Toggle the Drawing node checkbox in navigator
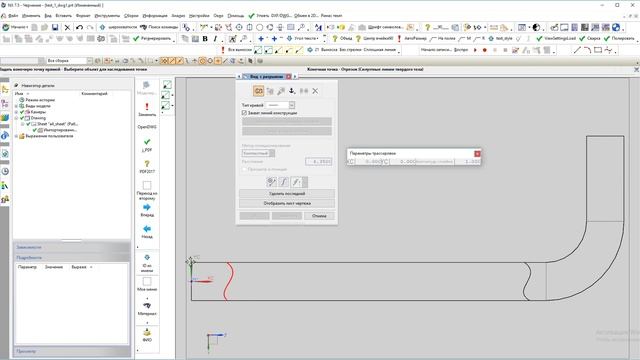 tap(22, 118)
